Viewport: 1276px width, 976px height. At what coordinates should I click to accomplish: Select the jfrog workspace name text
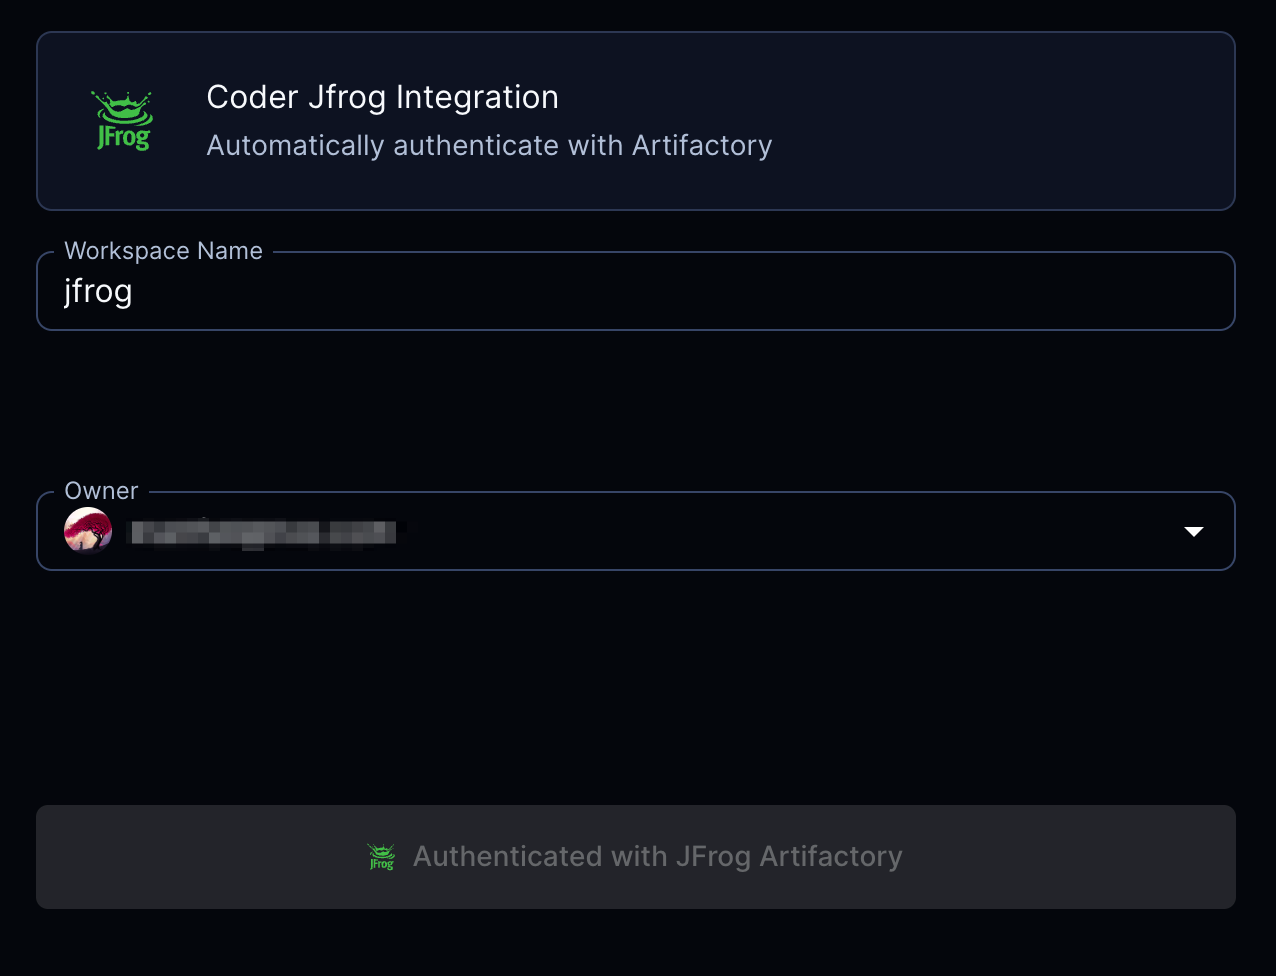click(x=97, y=291)
